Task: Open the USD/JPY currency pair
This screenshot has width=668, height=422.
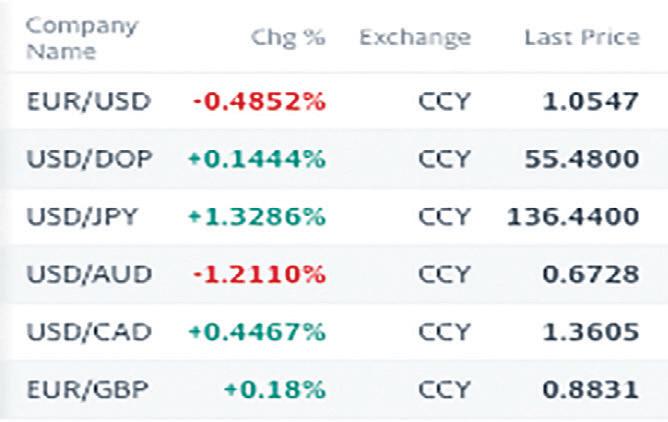Action: [82, 216]
